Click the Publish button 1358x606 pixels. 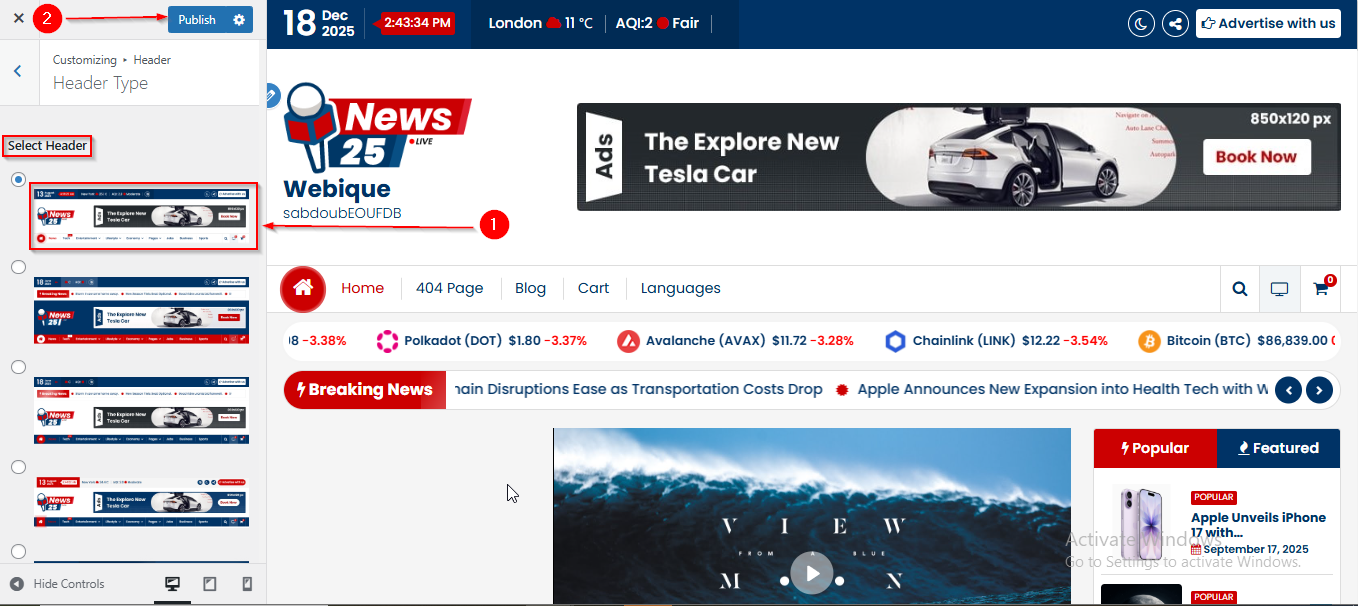[197, 20]
